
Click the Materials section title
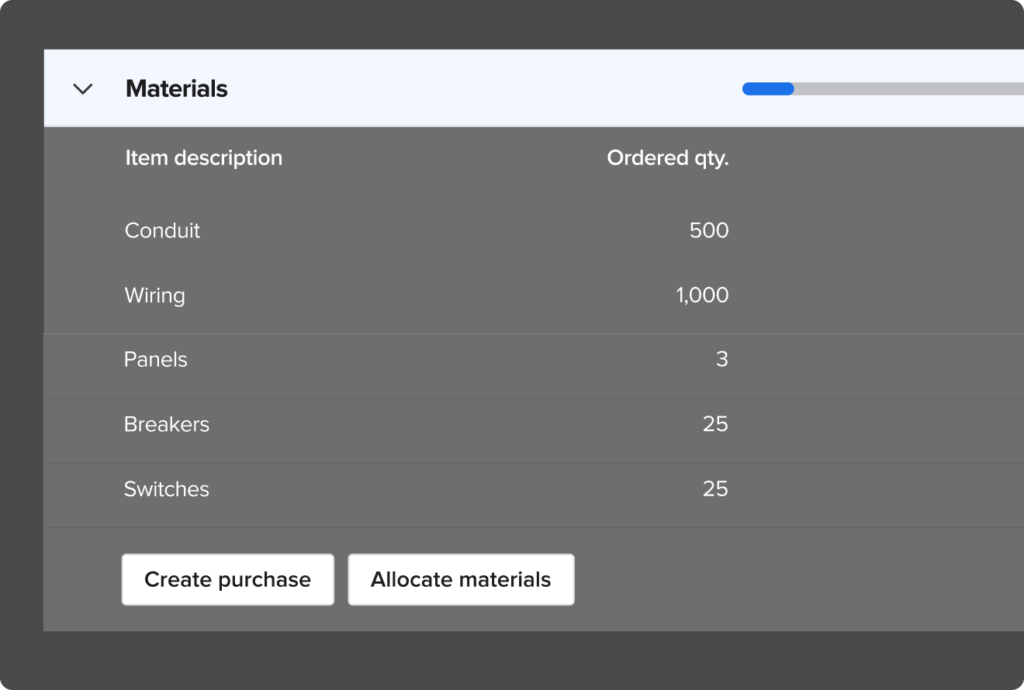pos(176,89)
